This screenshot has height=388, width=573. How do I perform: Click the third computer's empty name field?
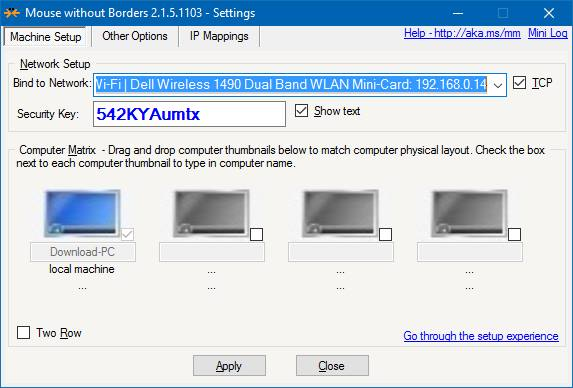tap(341, 252)
